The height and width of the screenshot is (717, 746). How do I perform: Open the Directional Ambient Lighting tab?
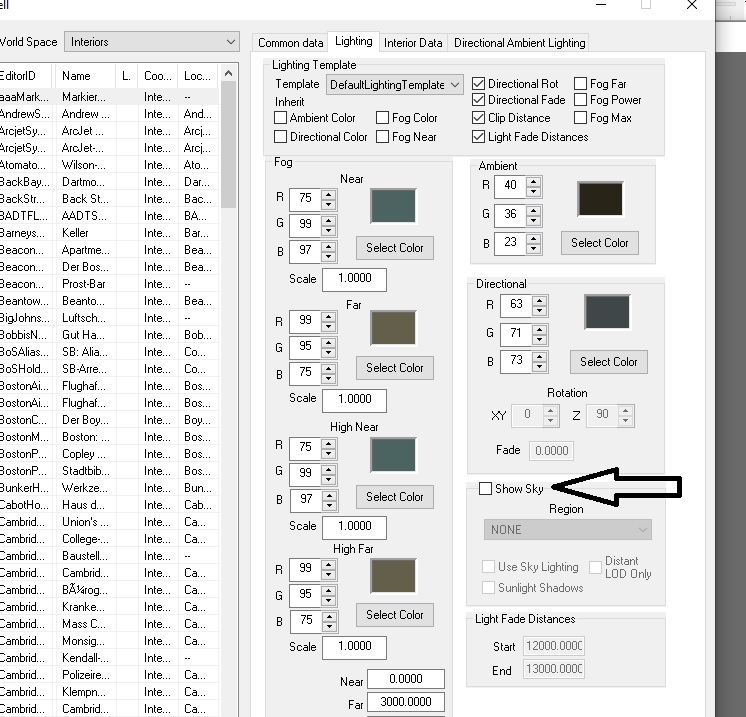tap(519, 43)
